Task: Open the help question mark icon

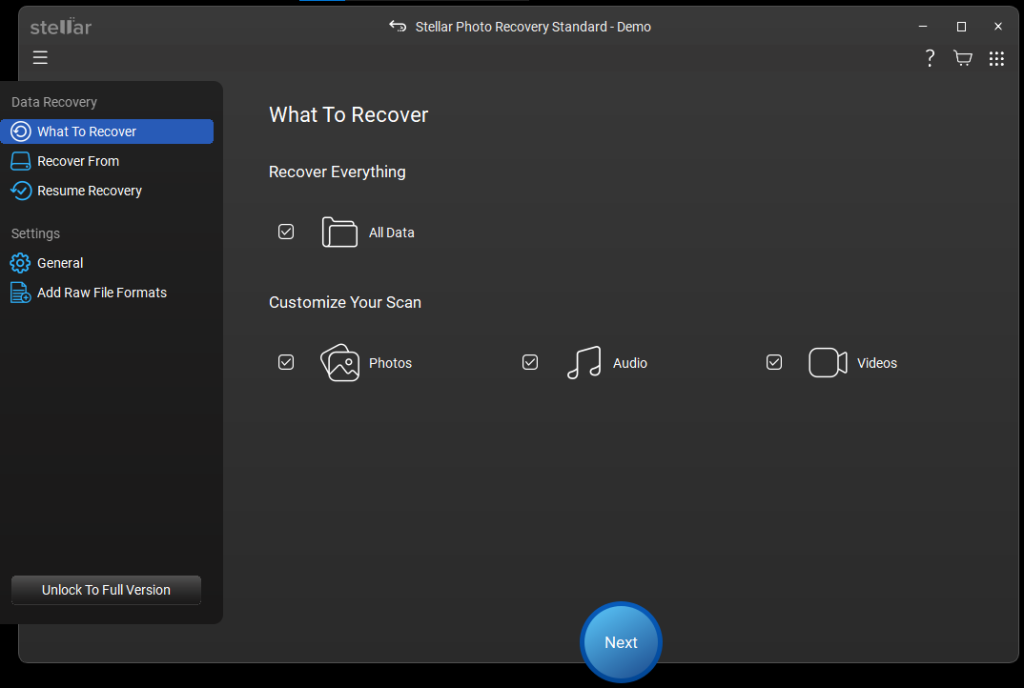Action: [930, 58]
